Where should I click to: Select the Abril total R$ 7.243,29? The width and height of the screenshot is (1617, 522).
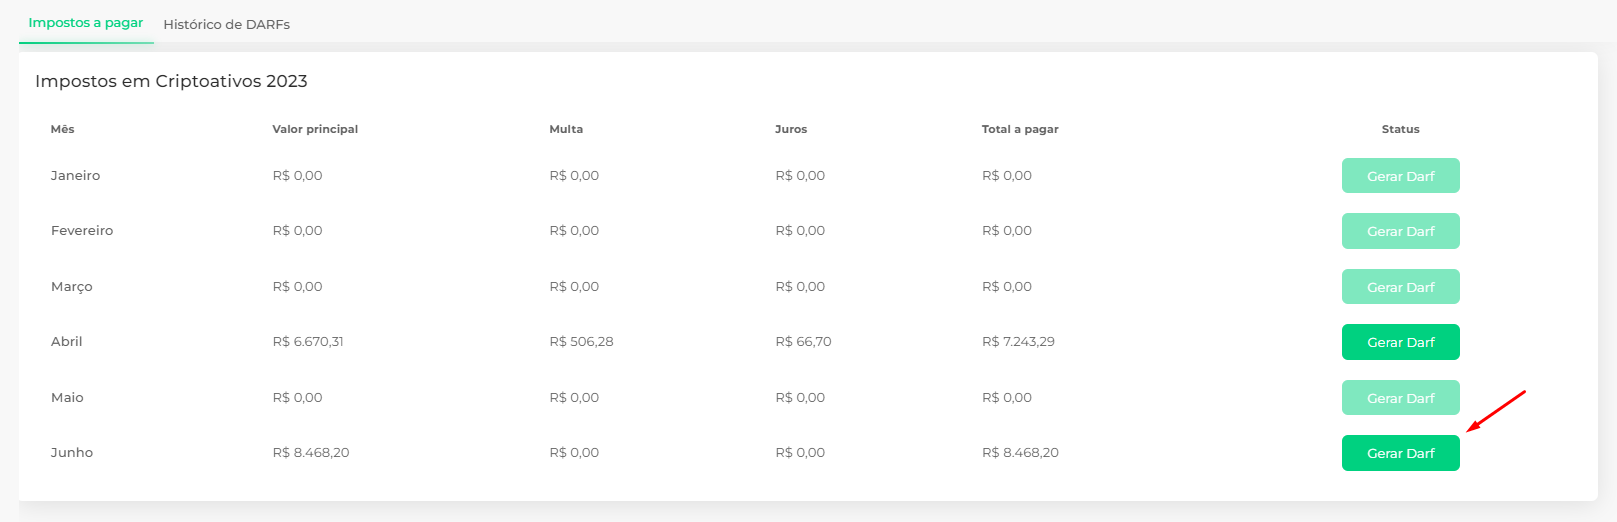(1018, 341)
